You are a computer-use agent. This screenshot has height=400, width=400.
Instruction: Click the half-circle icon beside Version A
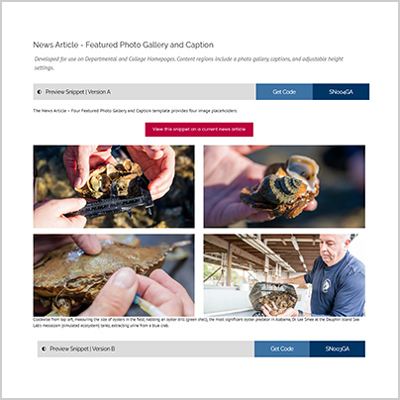click(x=39, y=92)
